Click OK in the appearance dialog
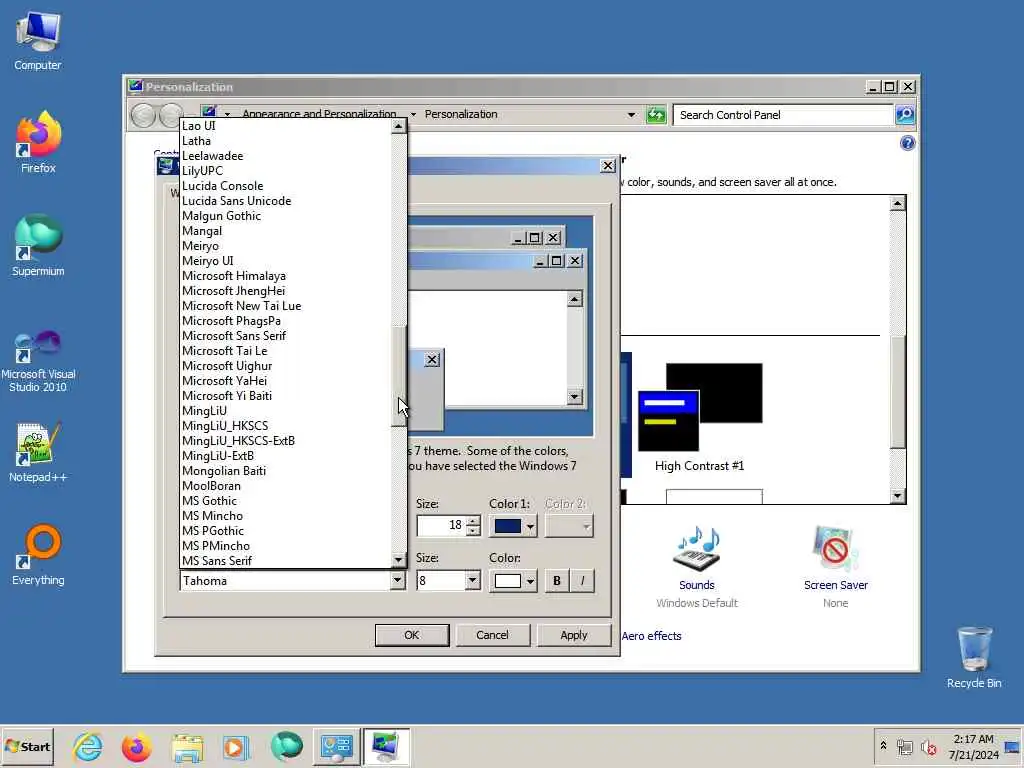The width and height of the screenshot is (1024, 768). [x=411, y=635]
